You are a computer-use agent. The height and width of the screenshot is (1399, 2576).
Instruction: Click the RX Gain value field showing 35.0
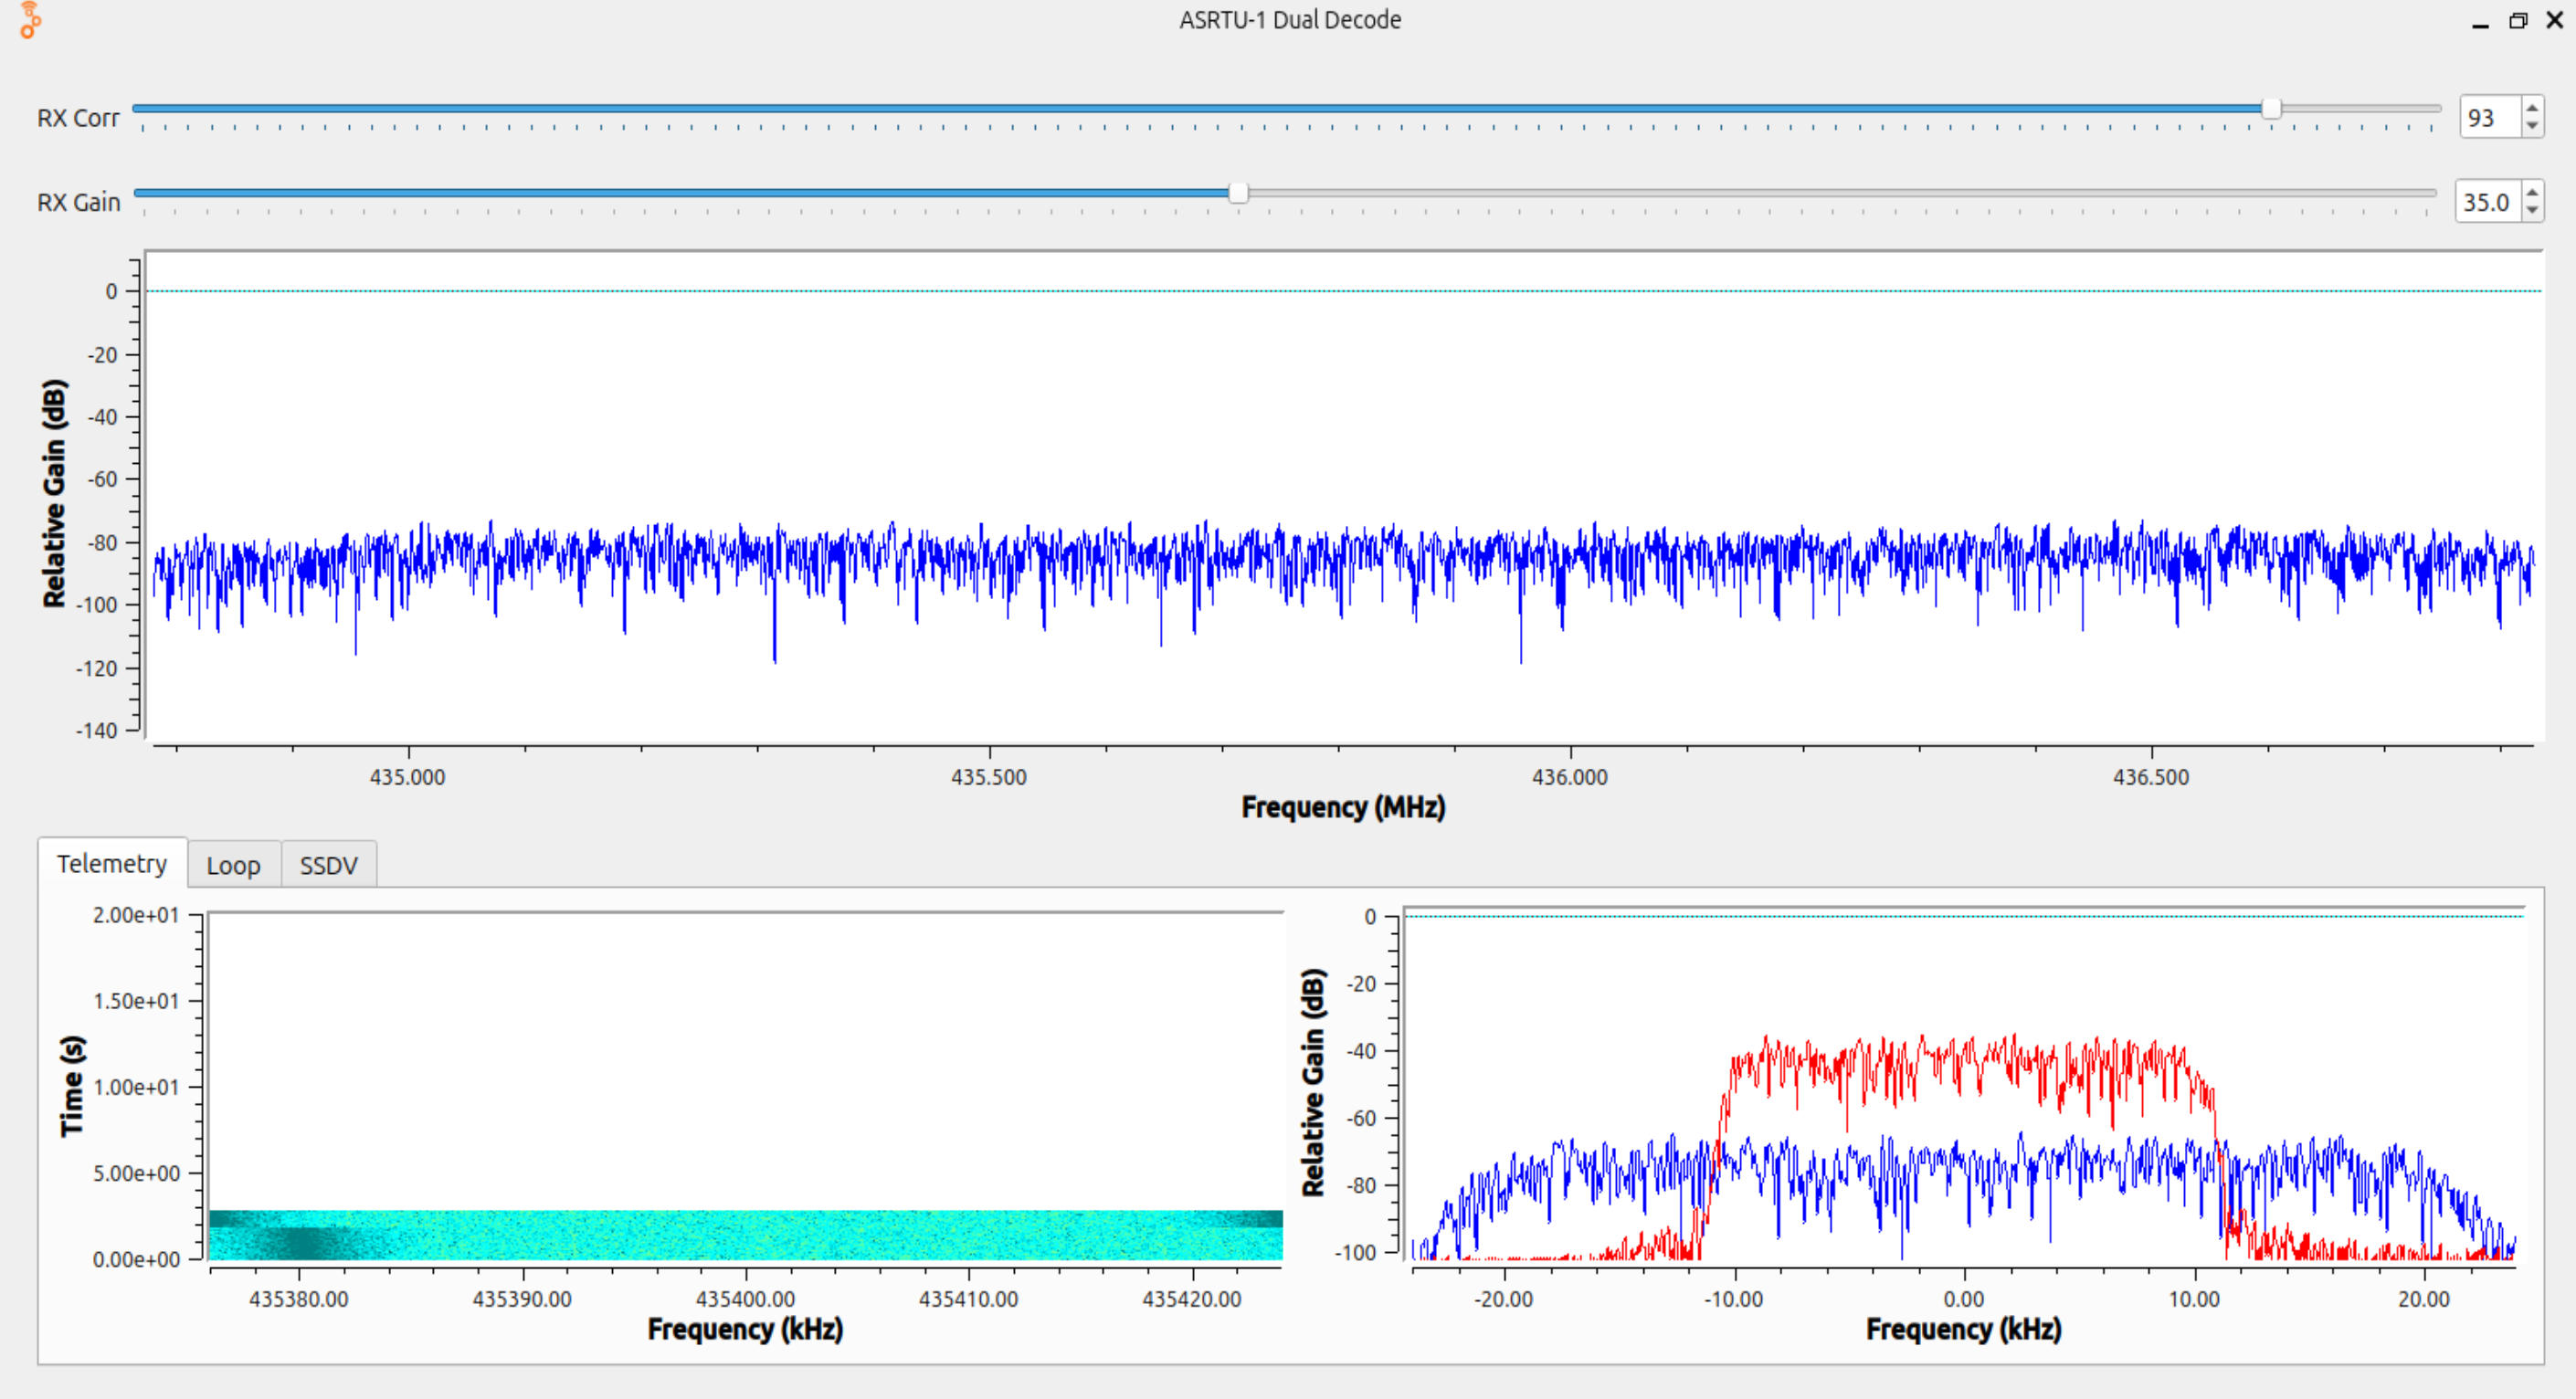point(2486,202)
